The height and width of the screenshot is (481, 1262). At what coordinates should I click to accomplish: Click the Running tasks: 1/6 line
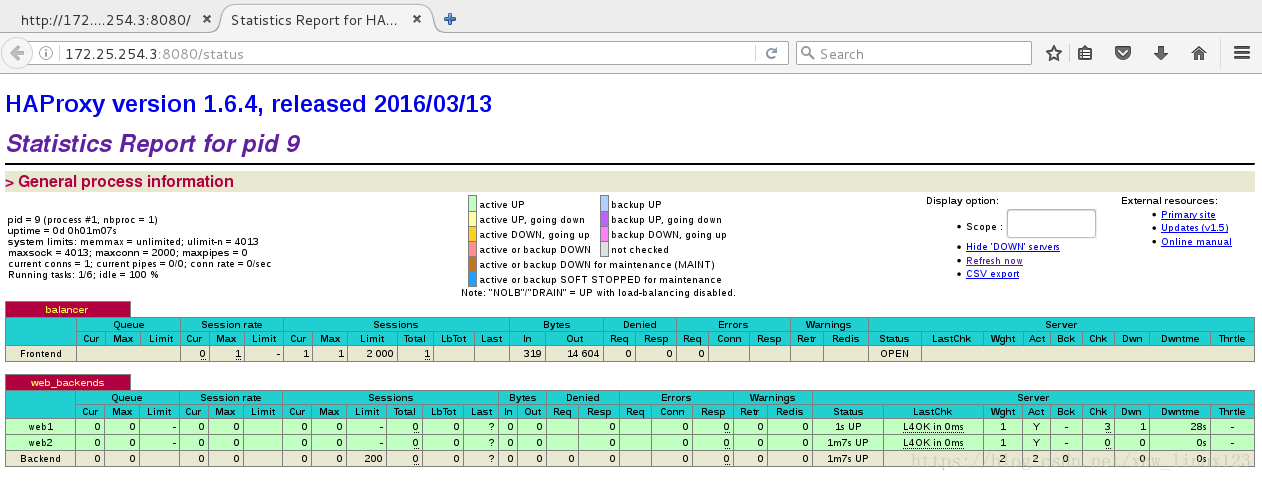click(x=83, y=274)
